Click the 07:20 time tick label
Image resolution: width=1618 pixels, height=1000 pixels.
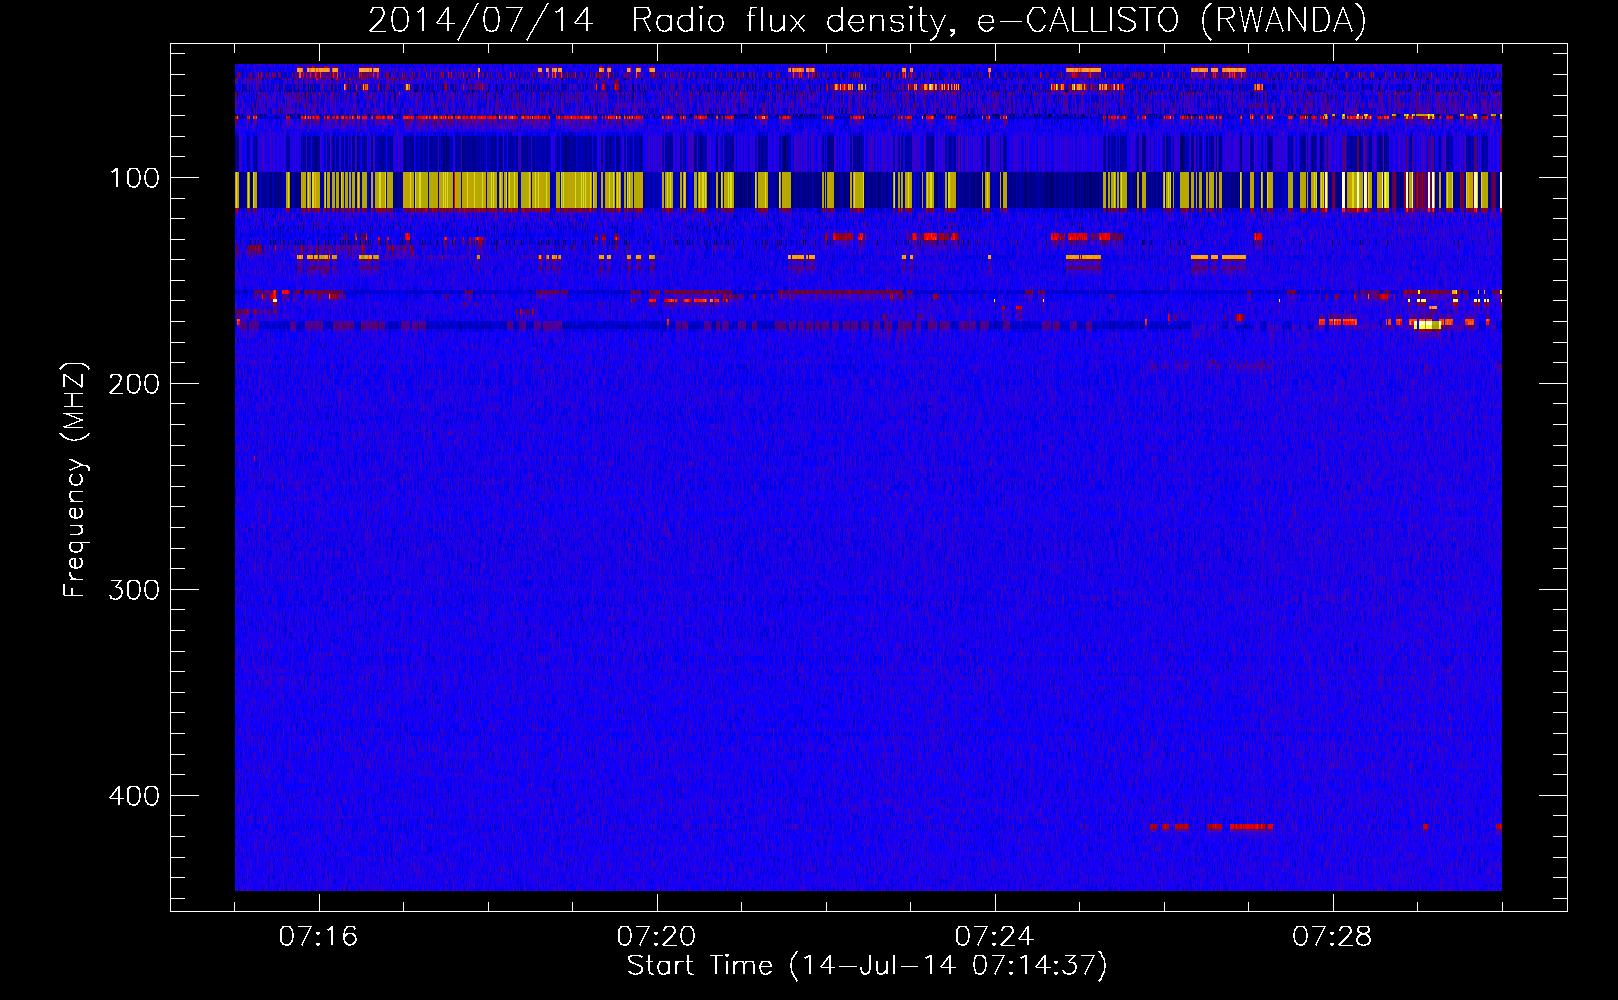(656, 937)
